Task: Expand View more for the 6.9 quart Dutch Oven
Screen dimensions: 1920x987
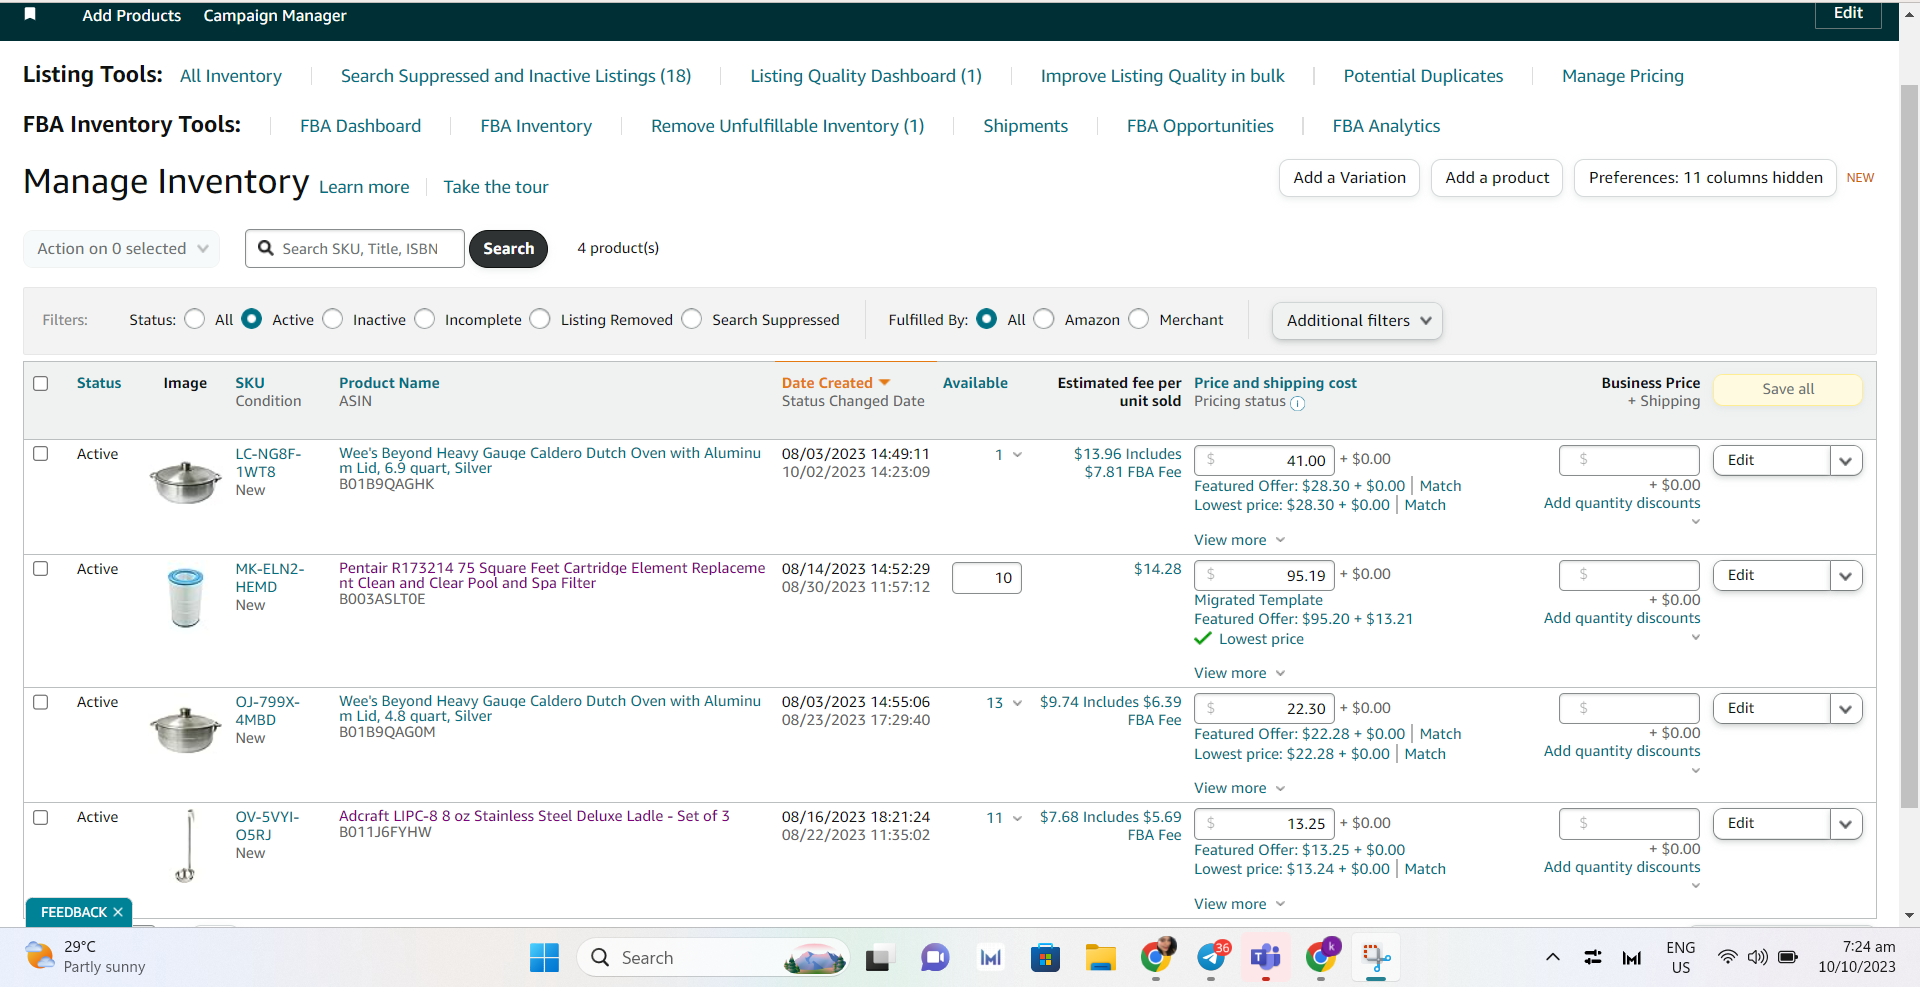Action: click(x=1239, y=540)
